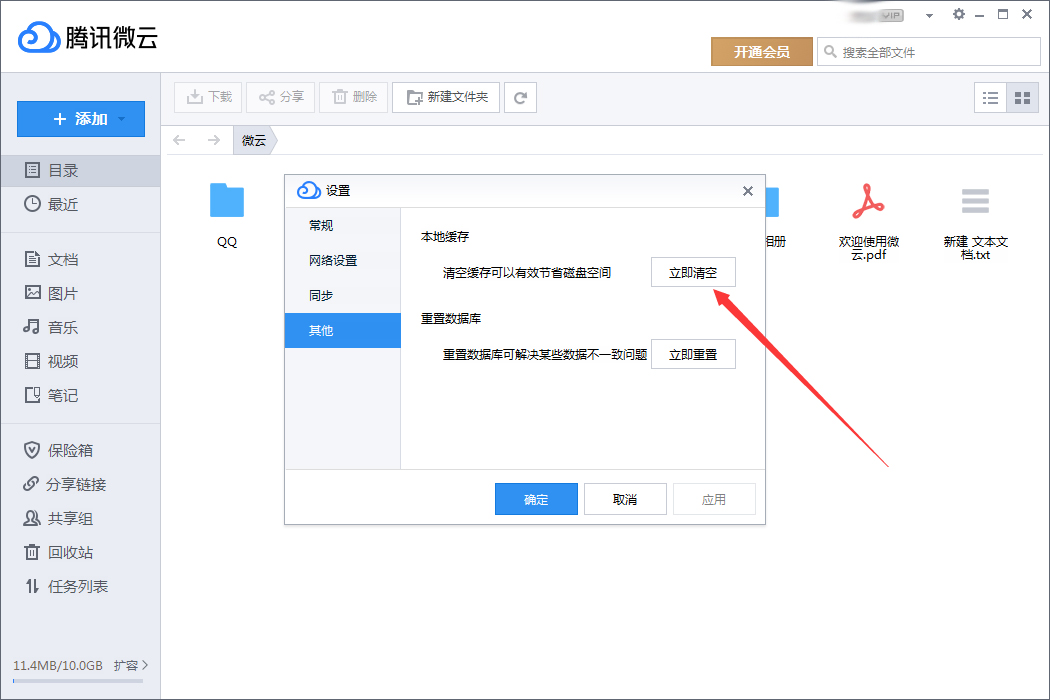Open the settings gear in the title bar

coord(958,14)
